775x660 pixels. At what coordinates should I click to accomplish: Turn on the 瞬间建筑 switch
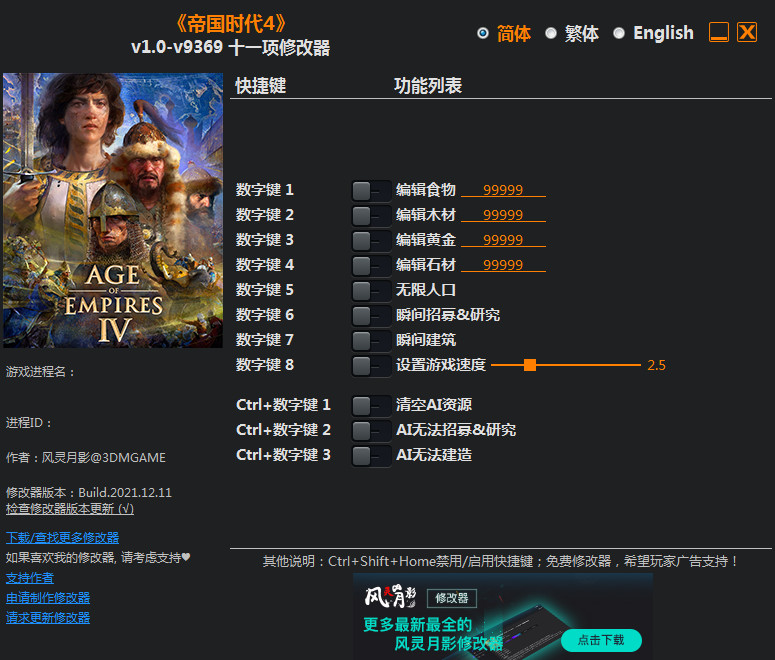pyautogui.click(x=371, y=341)
